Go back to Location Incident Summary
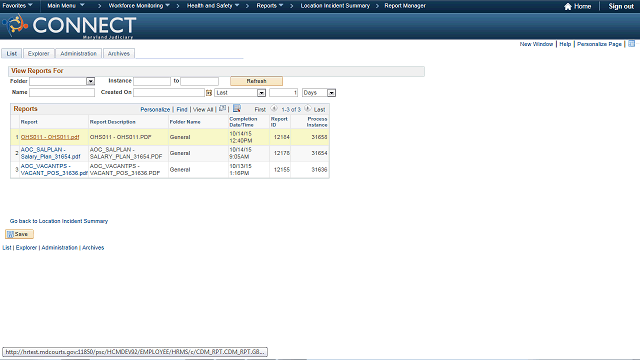 59,221
